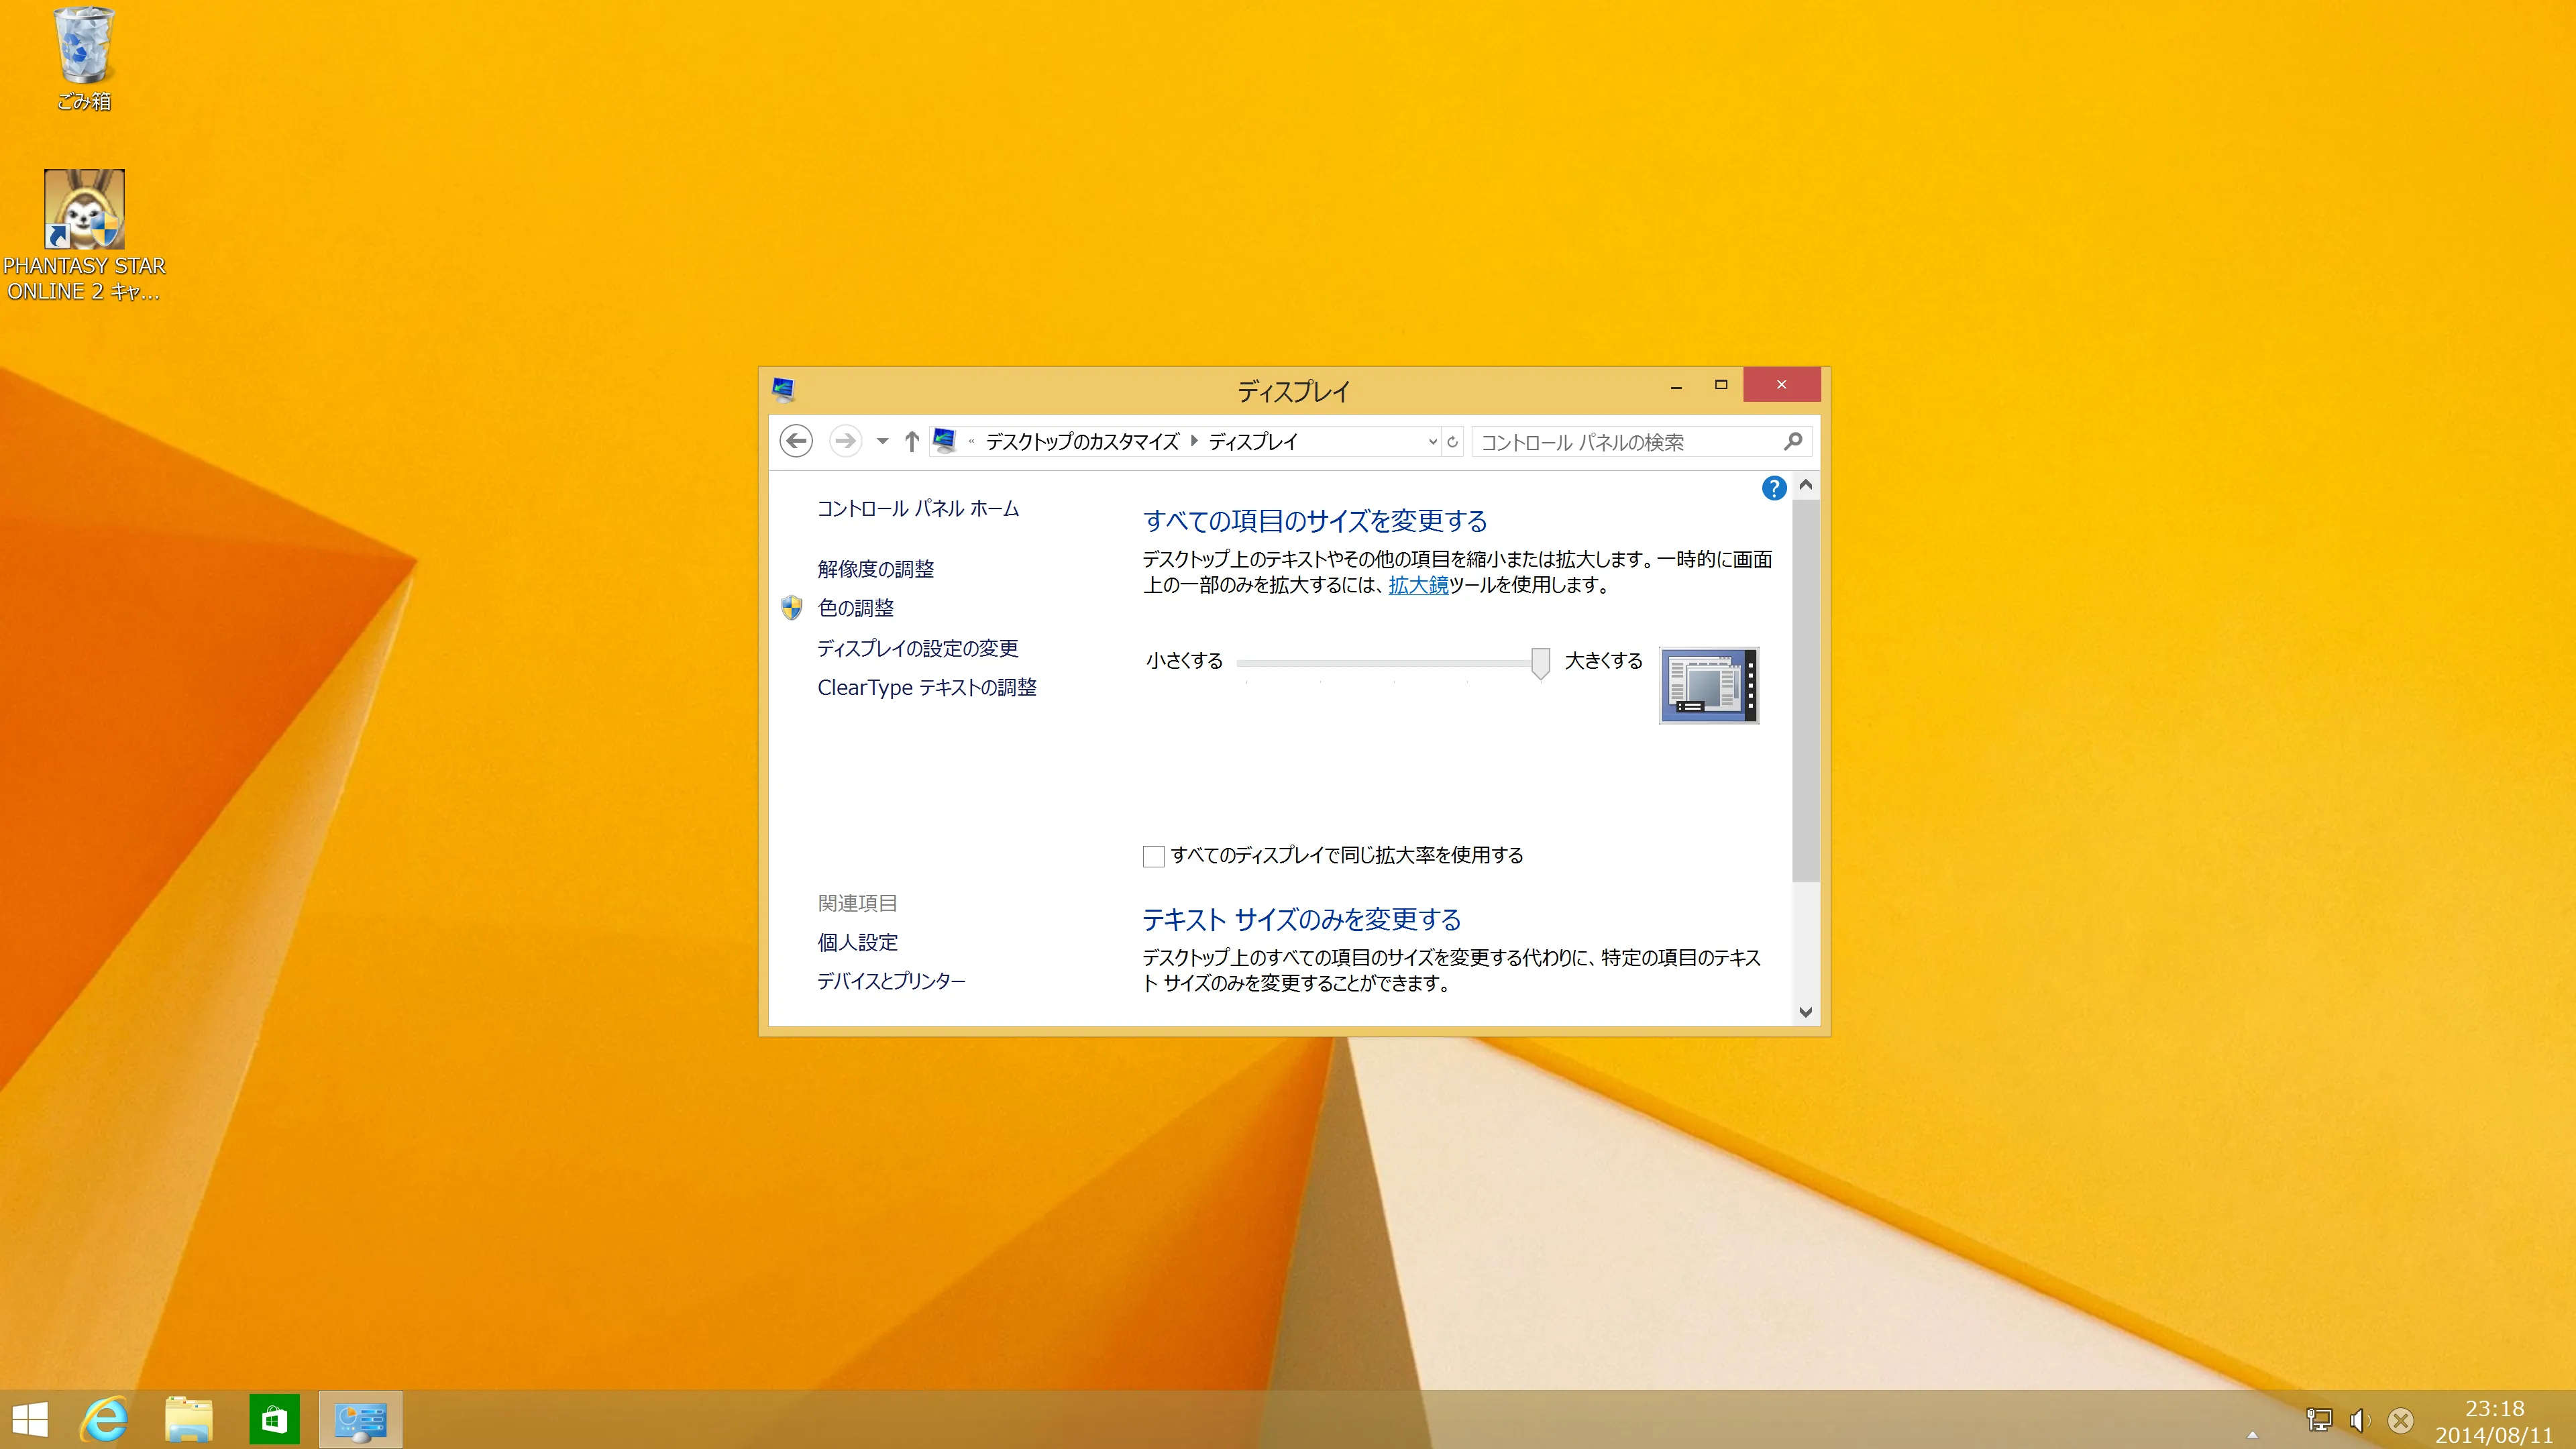
Task: Launch Internet Explorer from the taskbar
Action: pos(105,1419)
